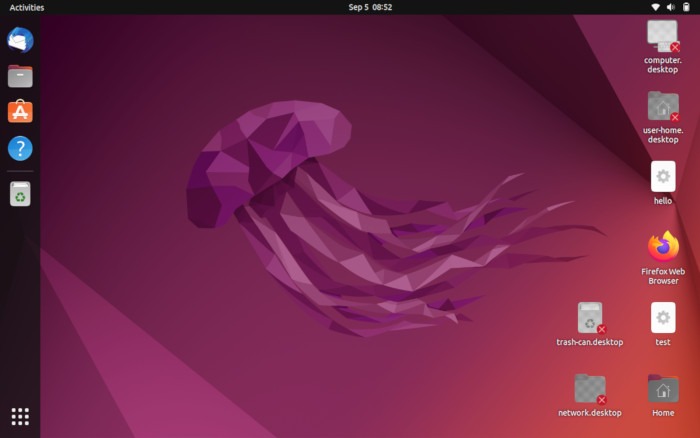This screenshot has height=438, width=700.
Task: Open Thunderbird Mail from the dock
Action: (x=20, y=40)
